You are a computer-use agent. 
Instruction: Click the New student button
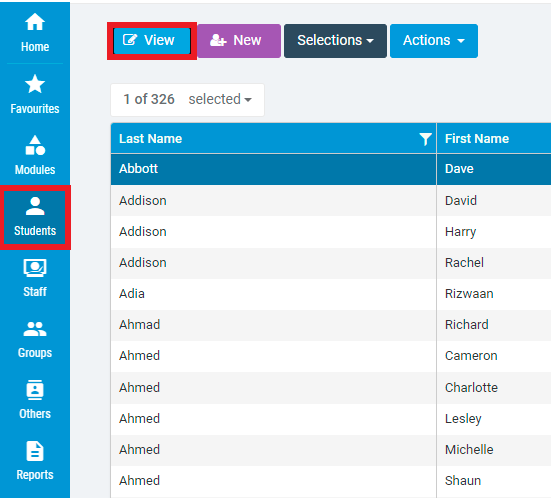(239, 41)
